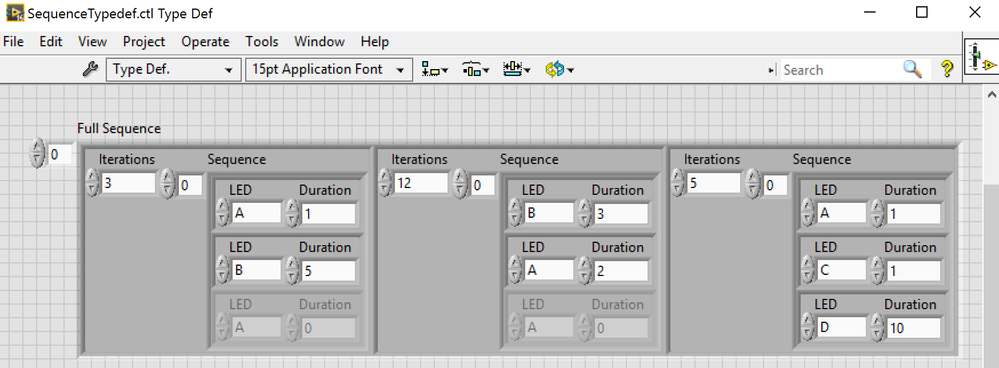Viewport: 999px width, 368px height.
Task: Click the first cluster's LED field showing A
Action: click(x=256, y=213)
